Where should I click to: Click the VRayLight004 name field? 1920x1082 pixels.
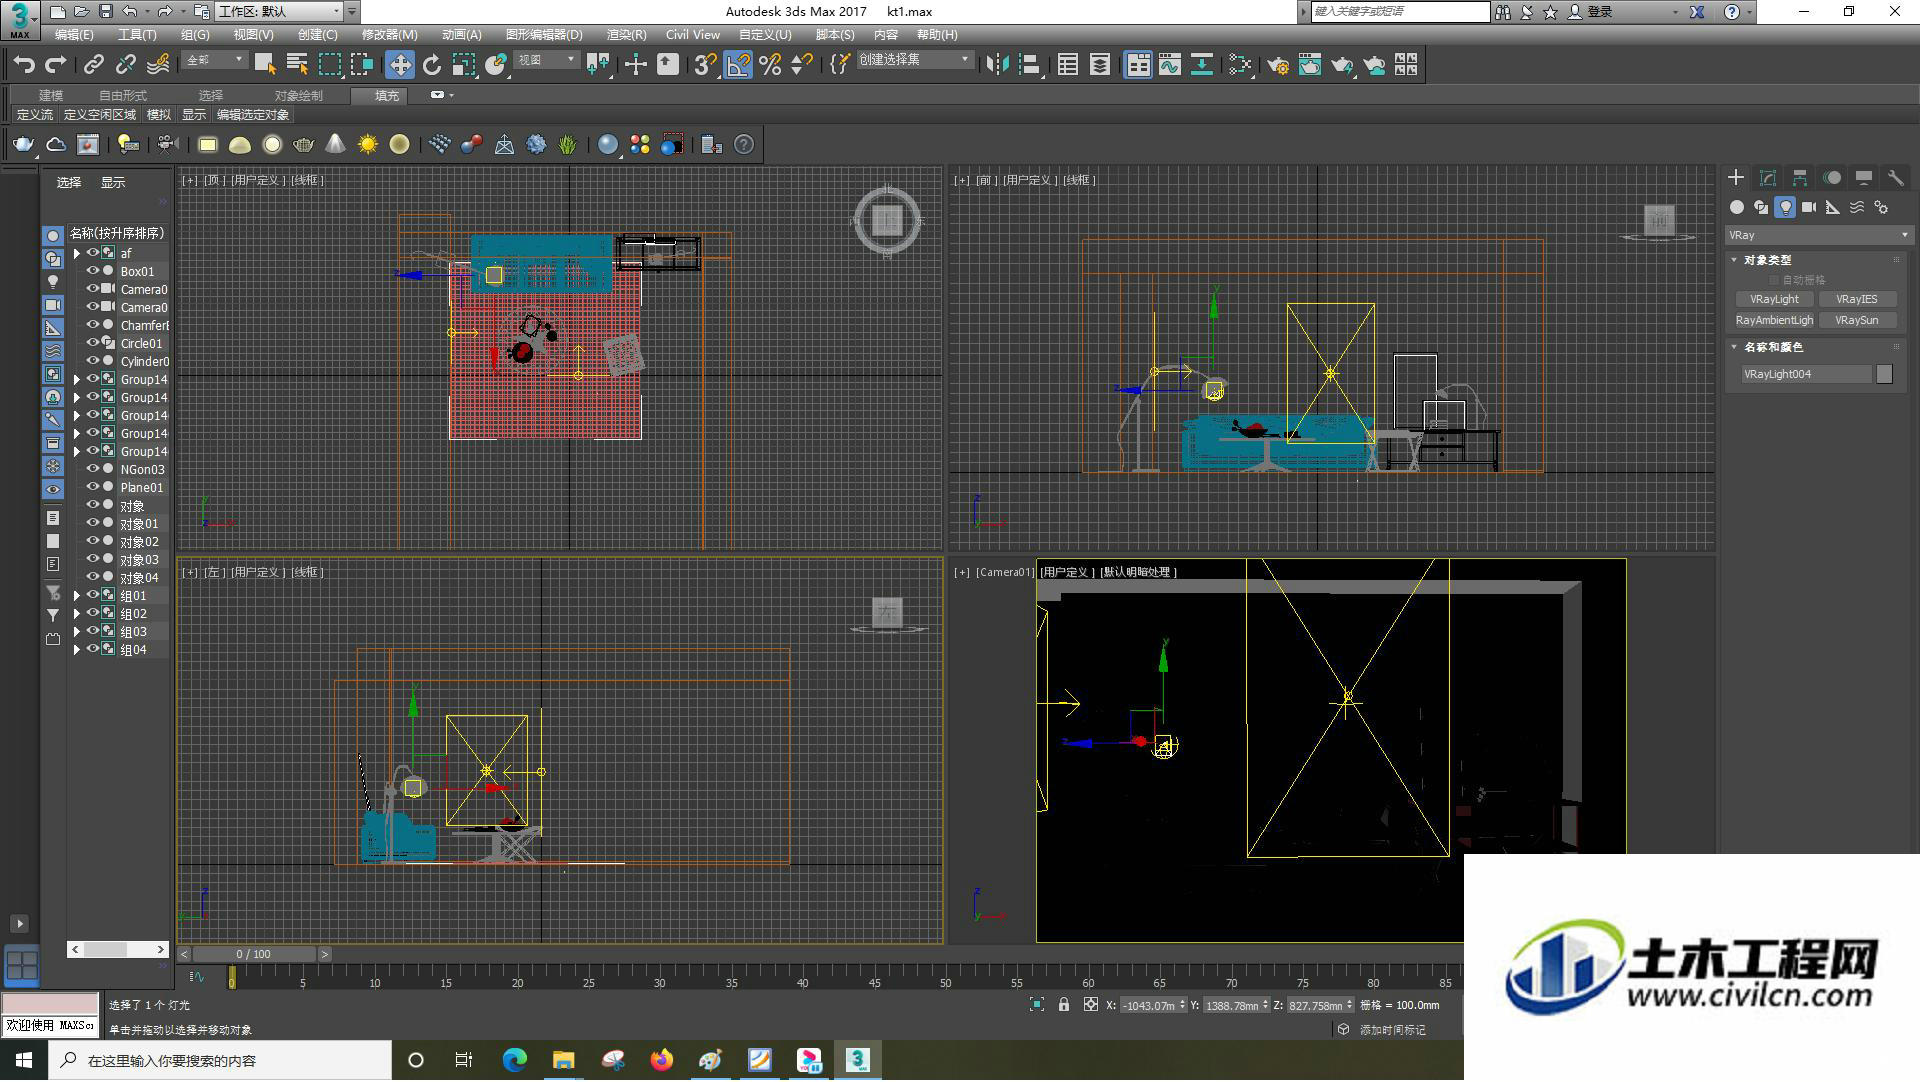[x=1806, y=374]
